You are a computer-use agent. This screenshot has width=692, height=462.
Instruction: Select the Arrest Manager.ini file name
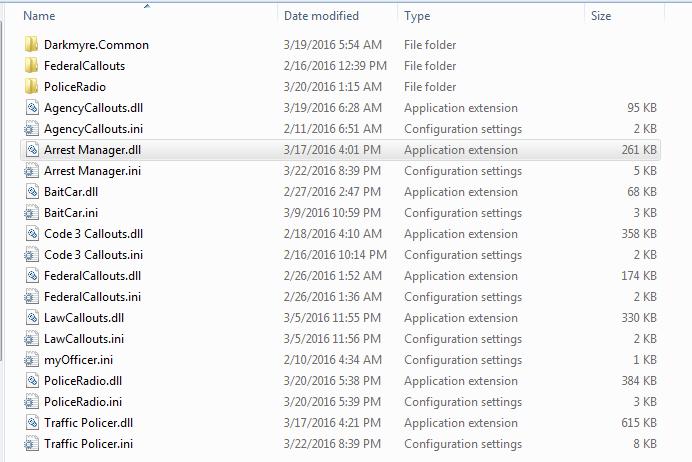click(92, 171)
